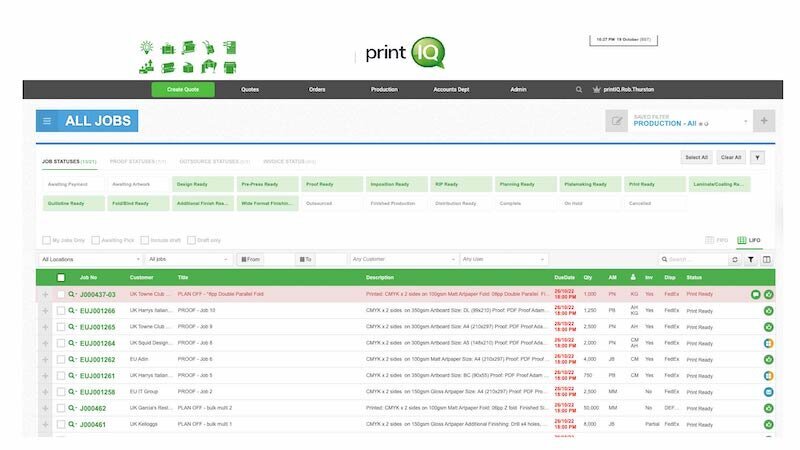The height and width of the screenshot is (450, 800).
Task: Click the search magnifier in top navigation
Action: click(578, 90)
